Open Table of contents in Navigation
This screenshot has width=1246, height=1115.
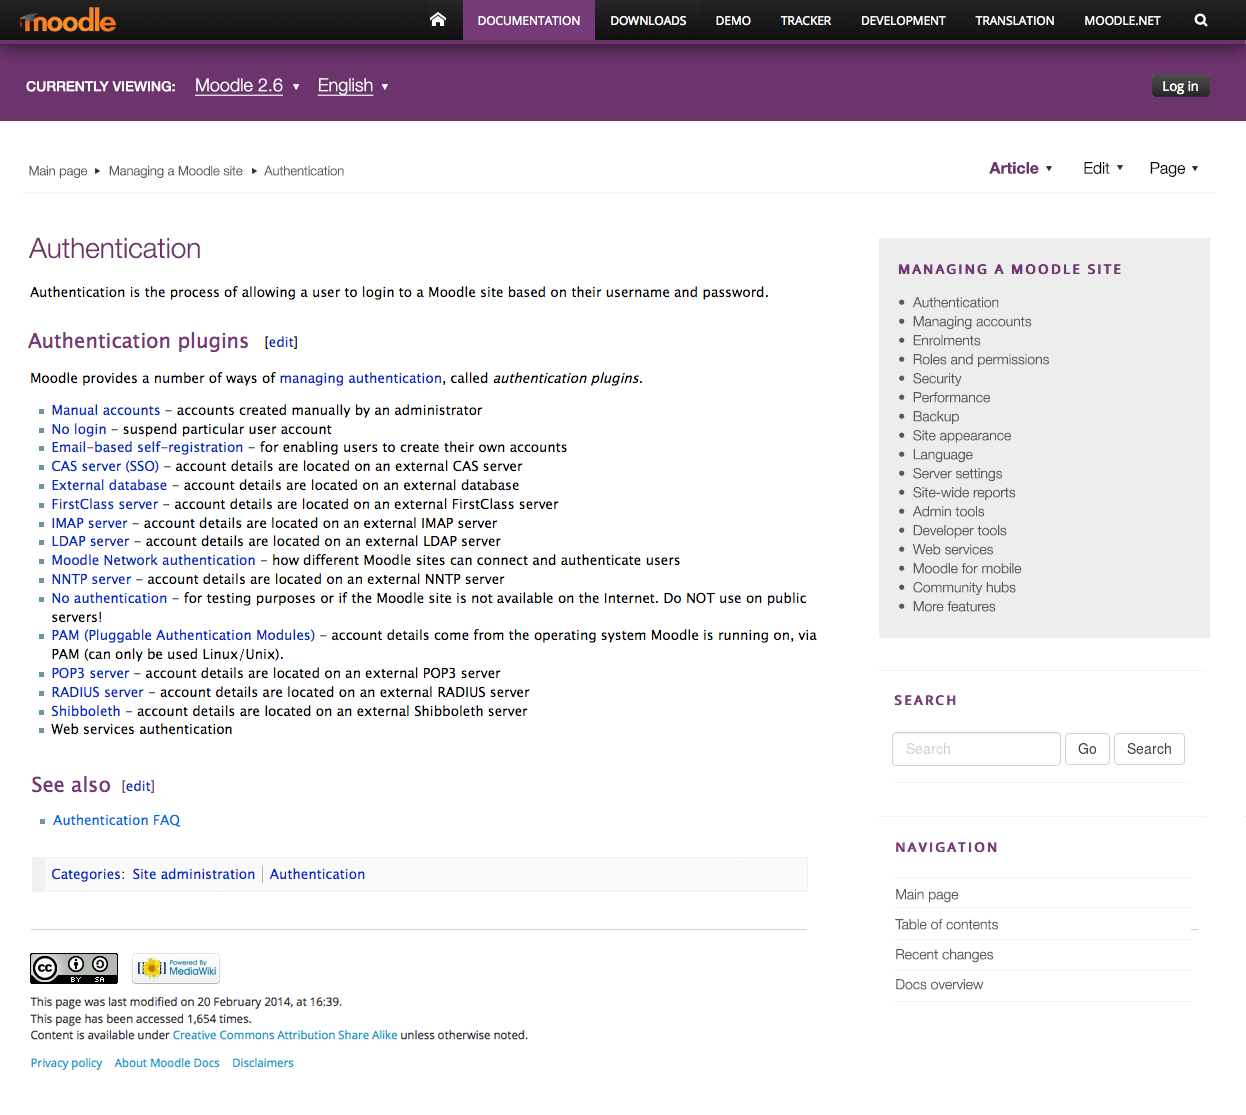[947, 924]
